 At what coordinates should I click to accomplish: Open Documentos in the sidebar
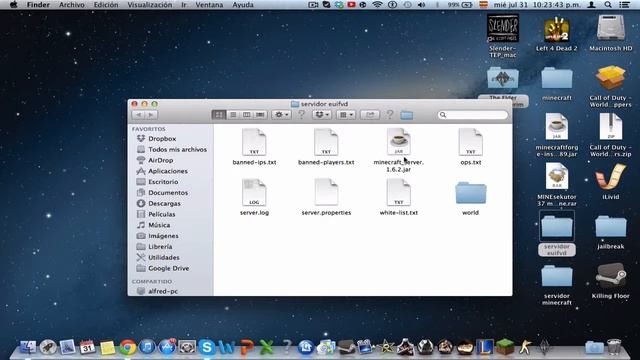pyautogui.click(x=168, y=193)
